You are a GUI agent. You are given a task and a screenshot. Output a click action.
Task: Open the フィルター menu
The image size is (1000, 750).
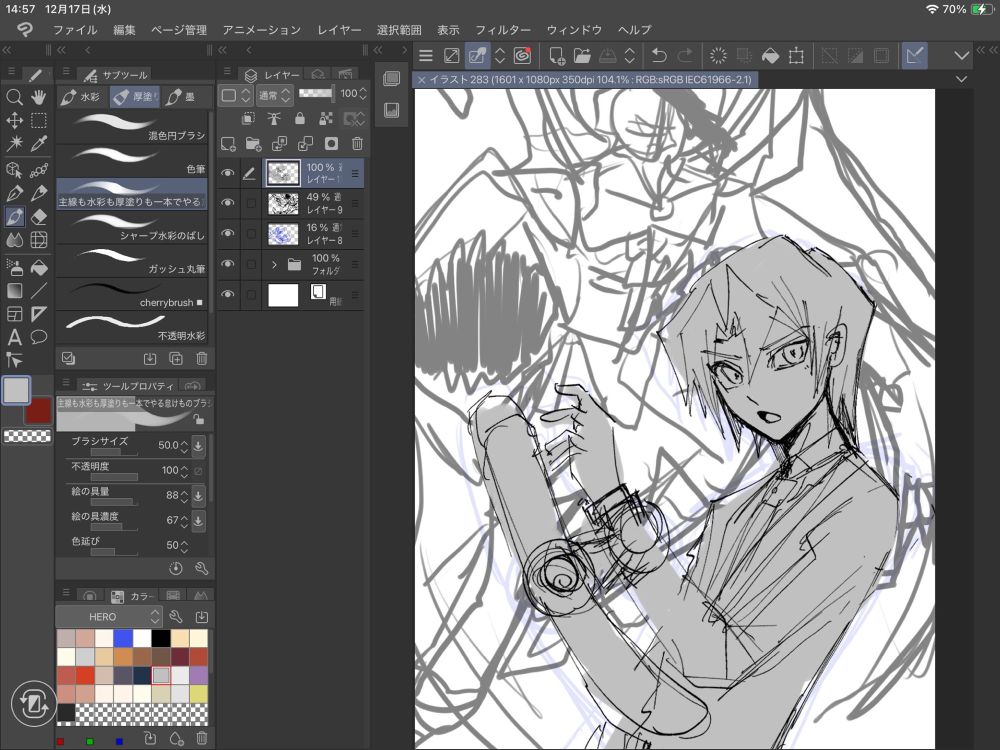(503, 29)
